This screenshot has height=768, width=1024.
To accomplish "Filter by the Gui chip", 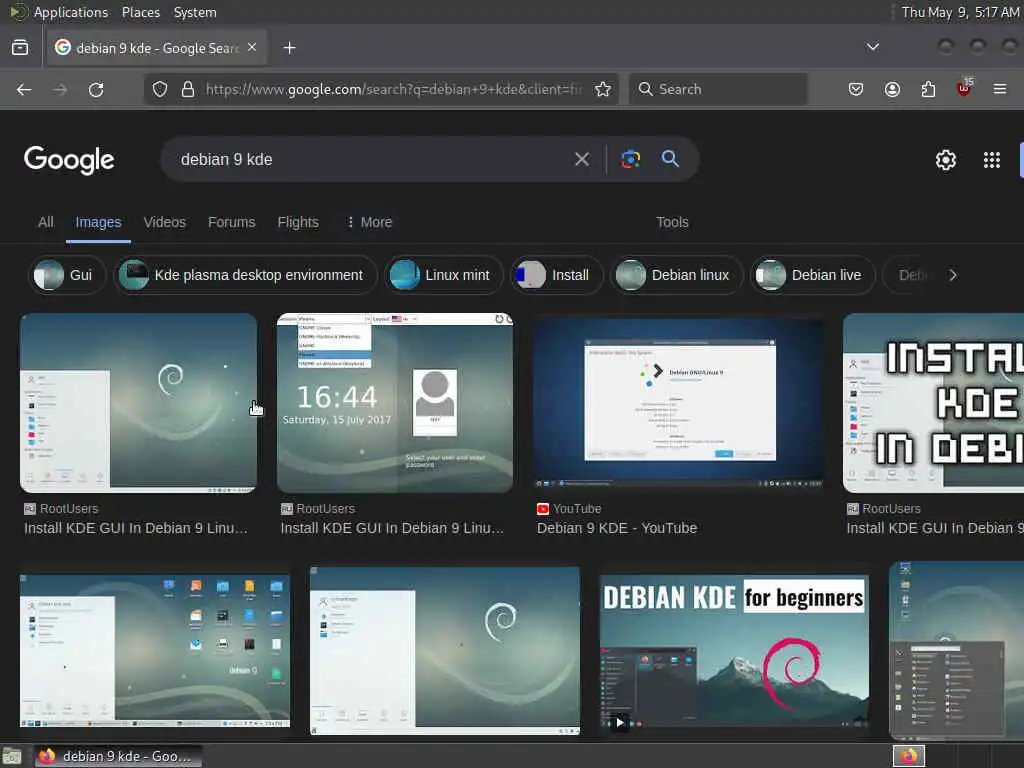I will point(67,275).
